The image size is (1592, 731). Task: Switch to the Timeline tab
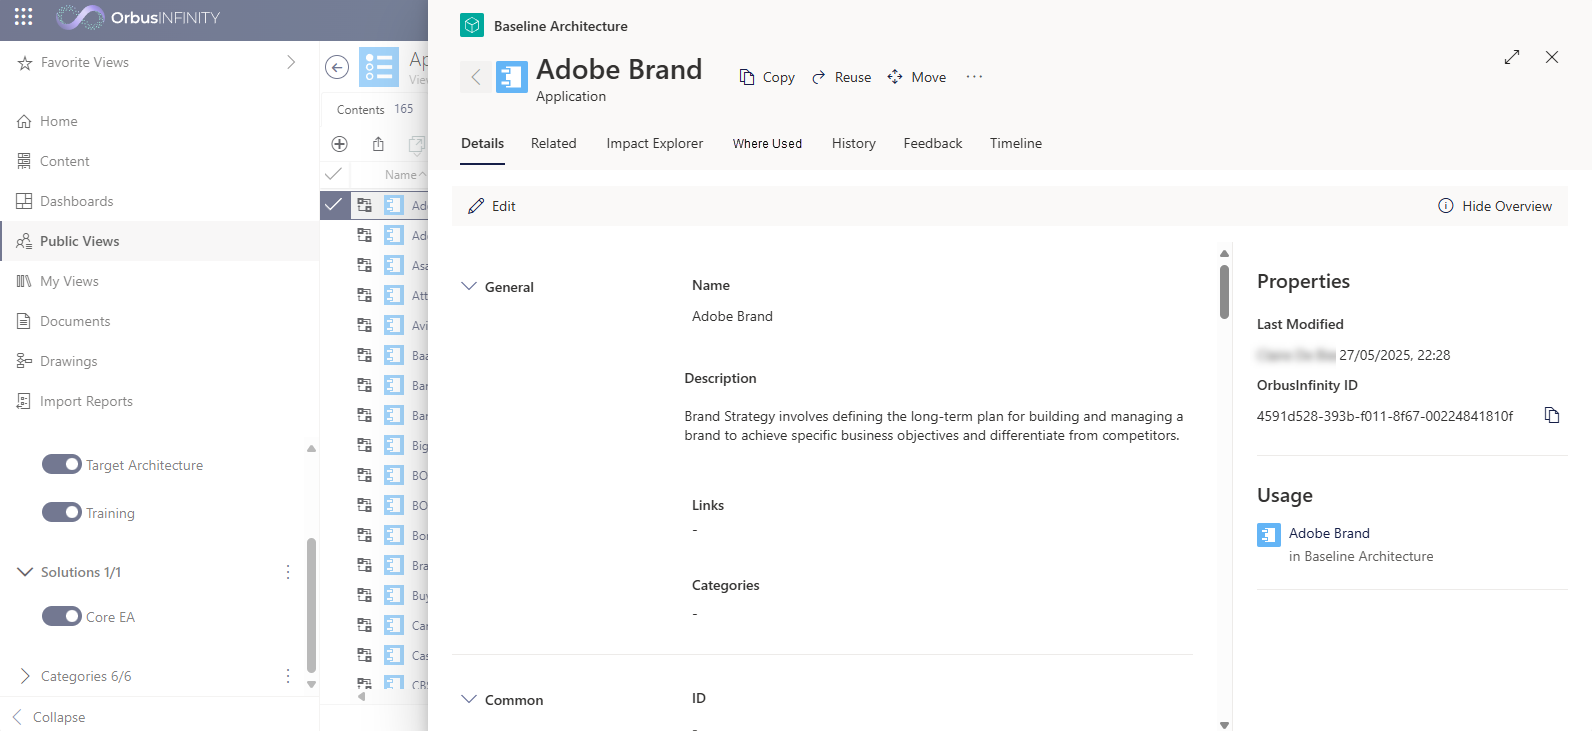point(1015,143)
